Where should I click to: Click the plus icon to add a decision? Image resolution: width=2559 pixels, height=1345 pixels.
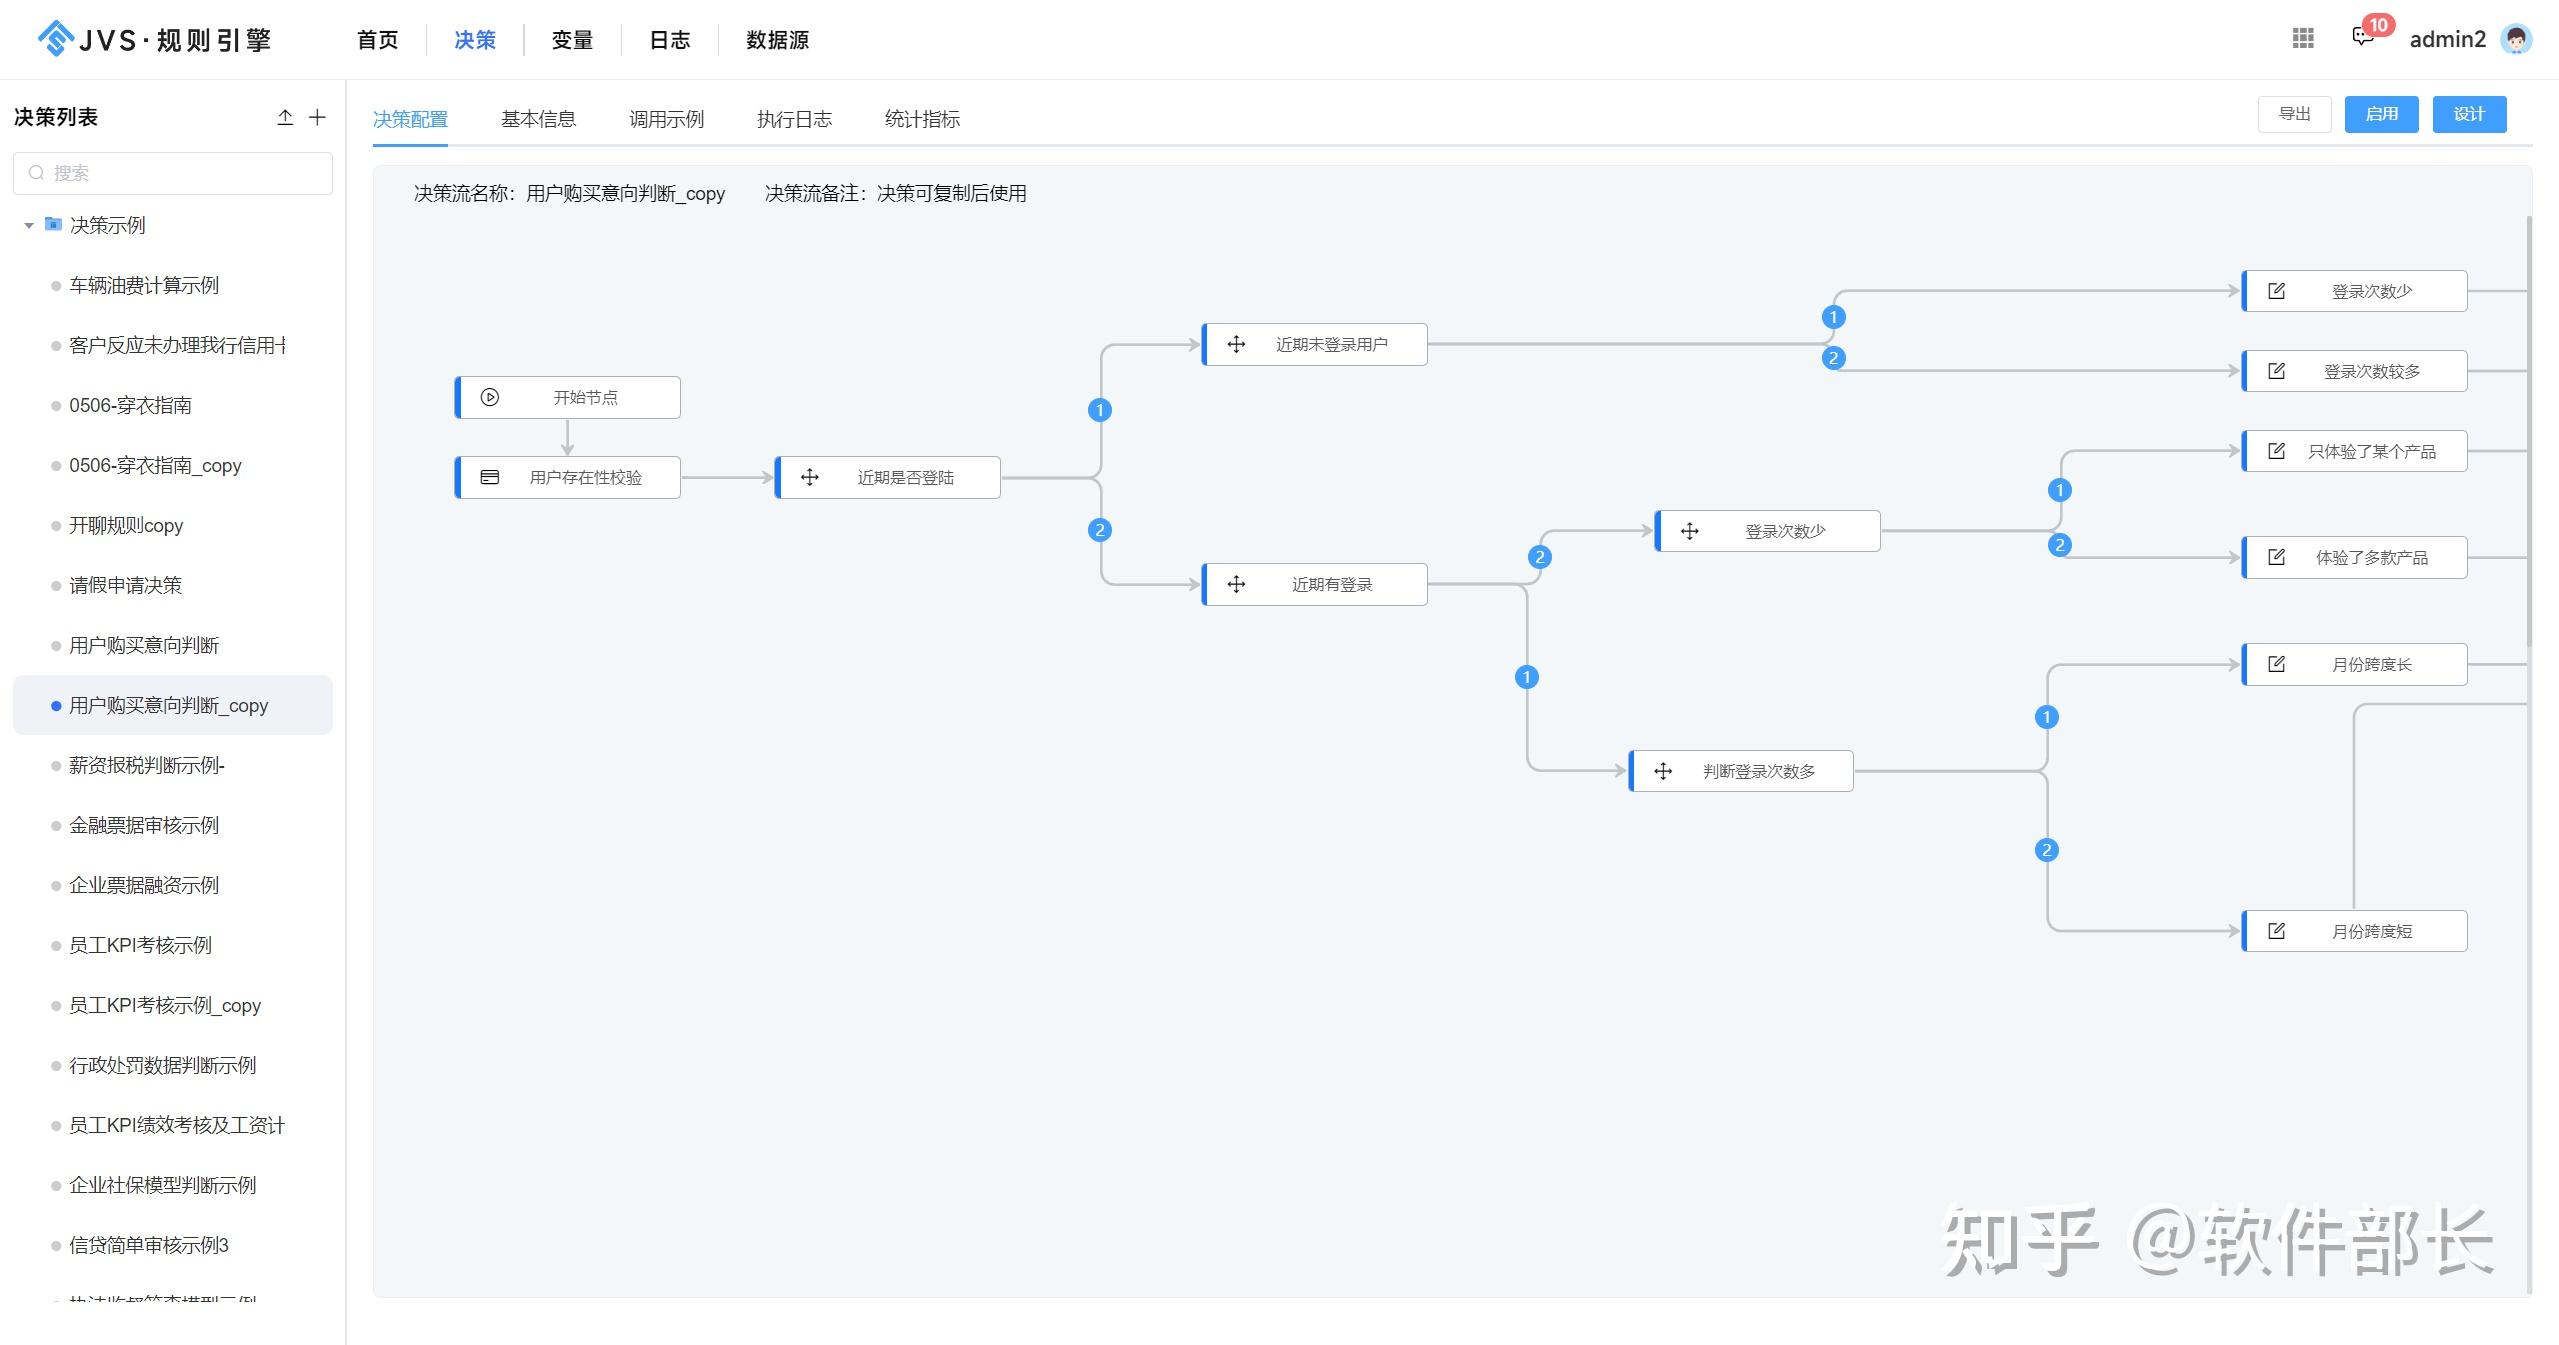point(318,117)
